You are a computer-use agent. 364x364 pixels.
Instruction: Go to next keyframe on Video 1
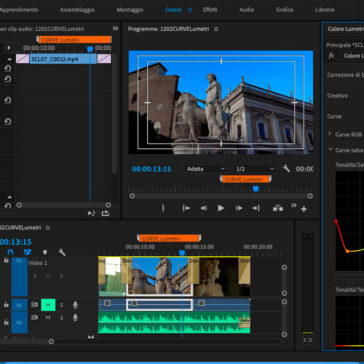click(61, 276)
